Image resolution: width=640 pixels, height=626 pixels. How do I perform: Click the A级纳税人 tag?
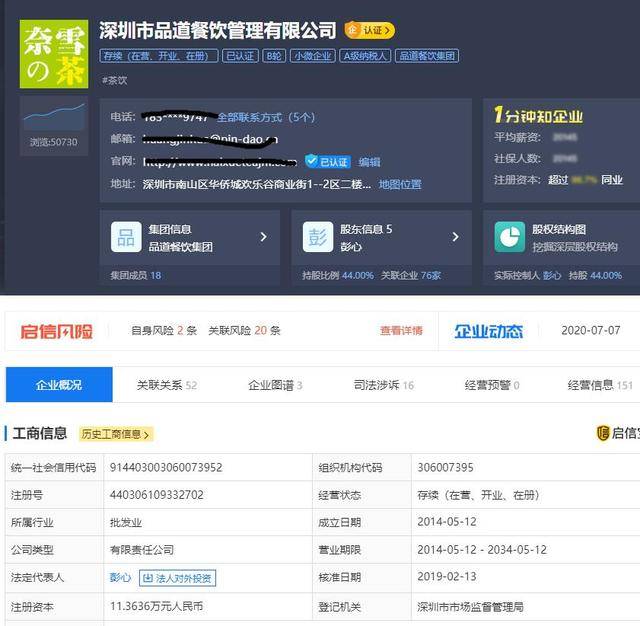365,56
